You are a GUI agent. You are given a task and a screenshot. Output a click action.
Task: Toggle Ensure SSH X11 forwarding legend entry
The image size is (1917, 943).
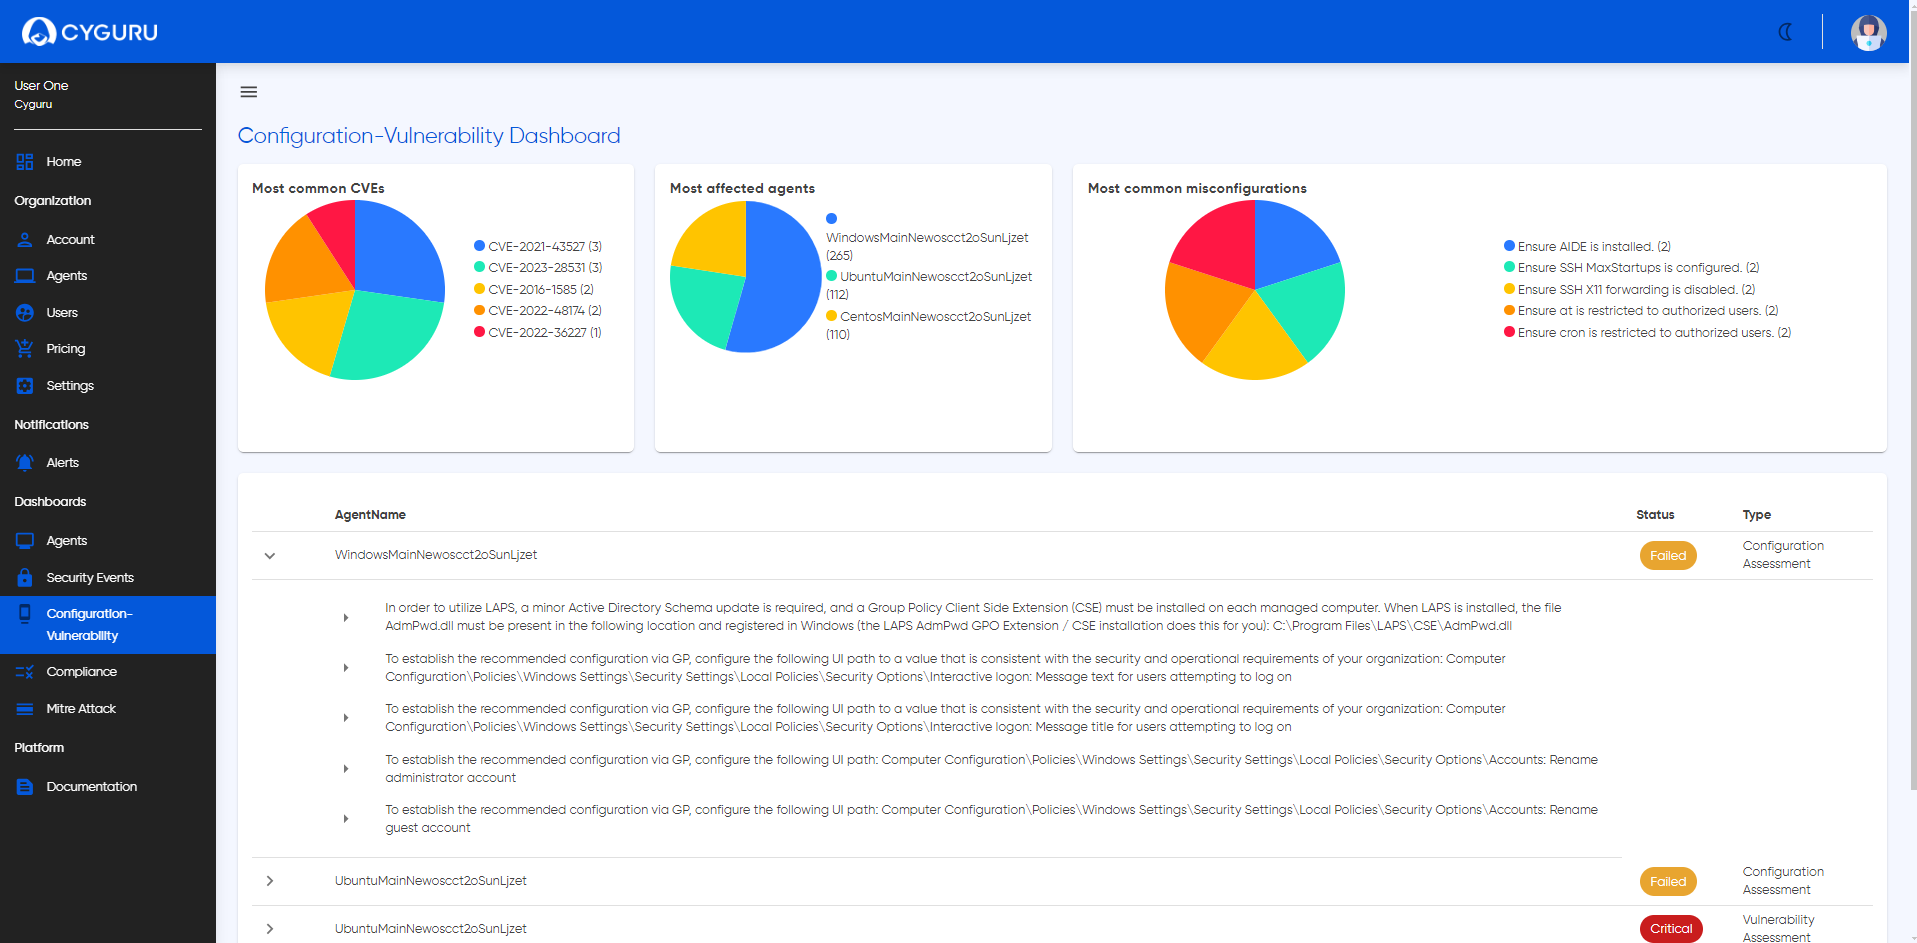coord(1630,290)
